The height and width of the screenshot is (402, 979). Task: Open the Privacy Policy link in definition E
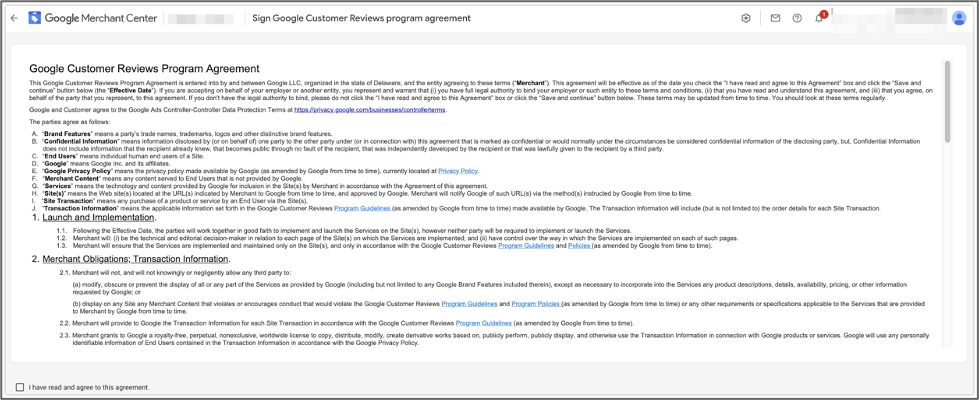tap(458, 170)
